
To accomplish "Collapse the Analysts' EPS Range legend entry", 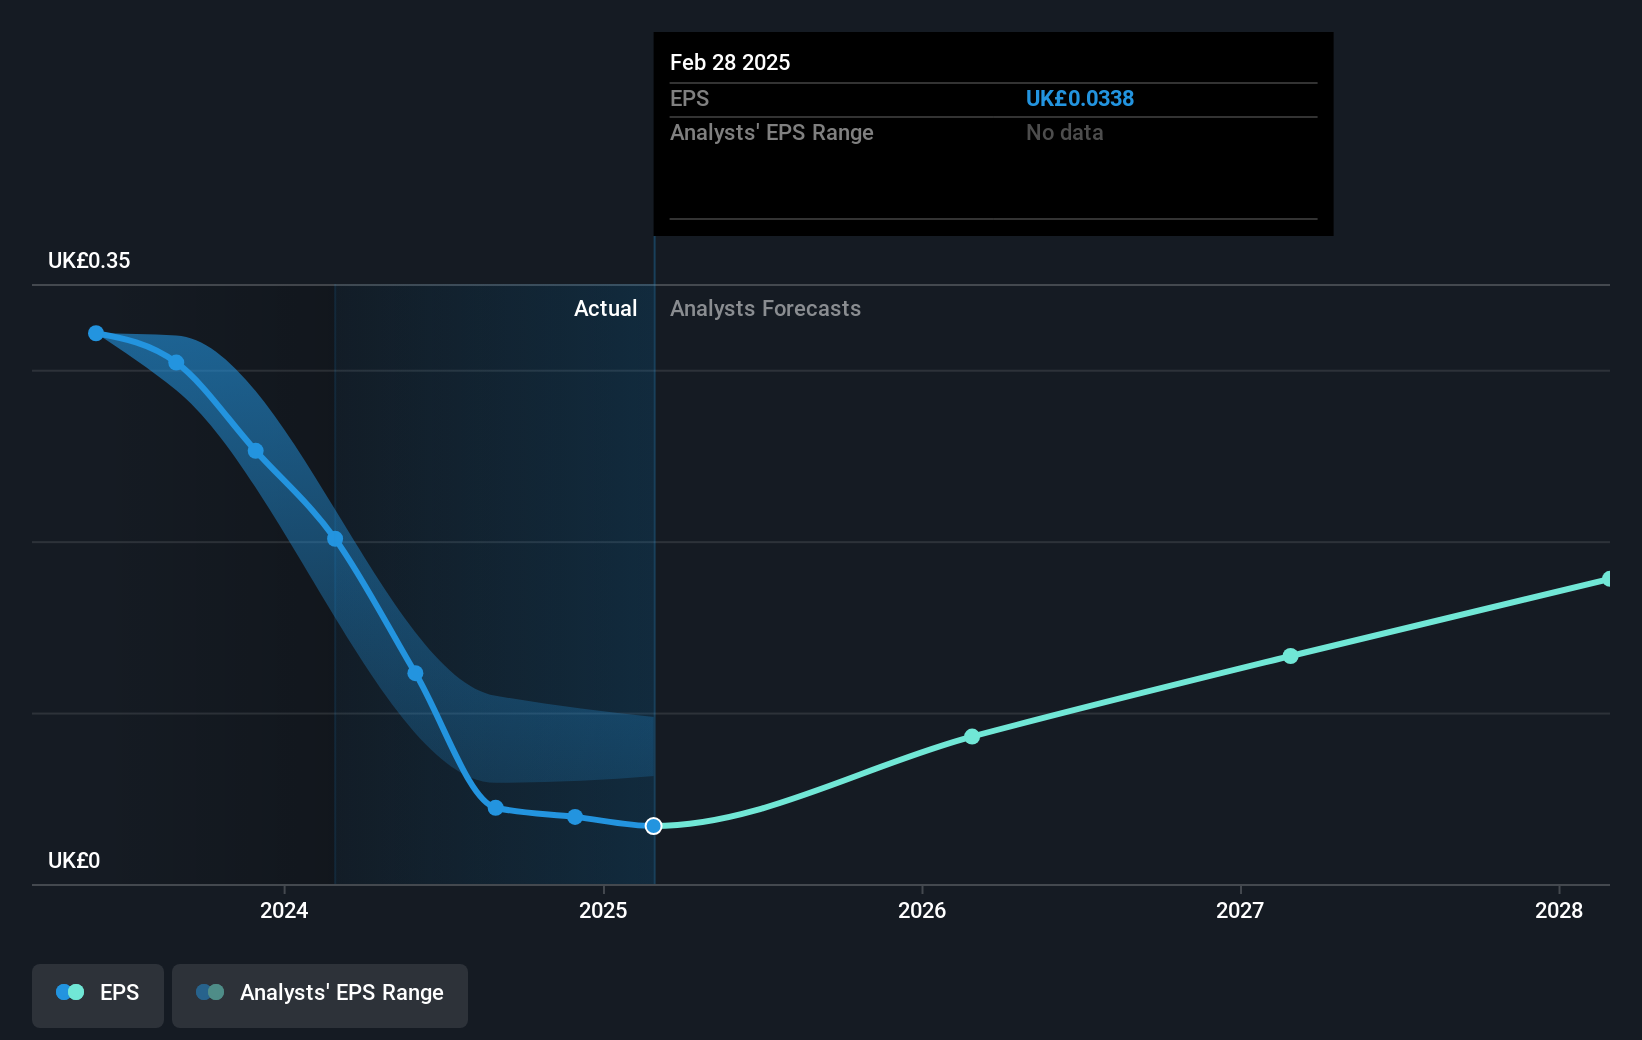I will click(x=319, y=994).
